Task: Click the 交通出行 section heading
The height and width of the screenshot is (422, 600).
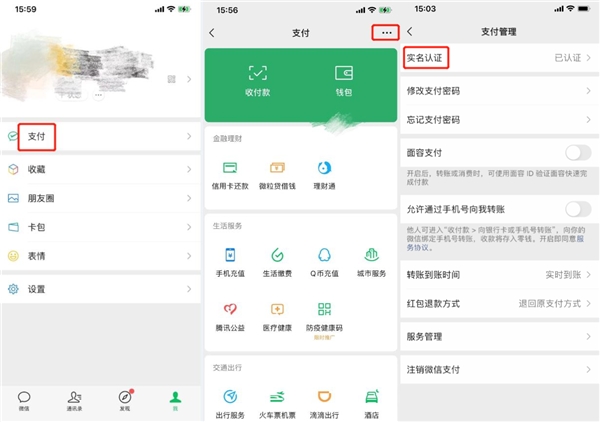Action: [227, 368]
